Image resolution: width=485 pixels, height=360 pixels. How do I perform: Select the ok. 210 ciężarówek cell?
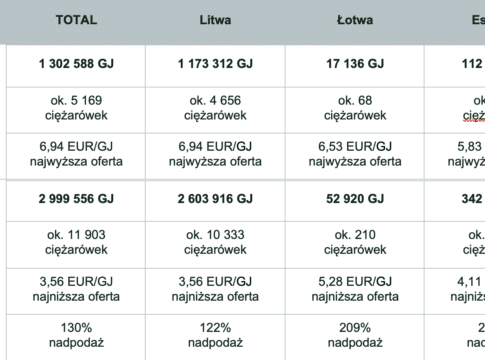pos(355,245)
